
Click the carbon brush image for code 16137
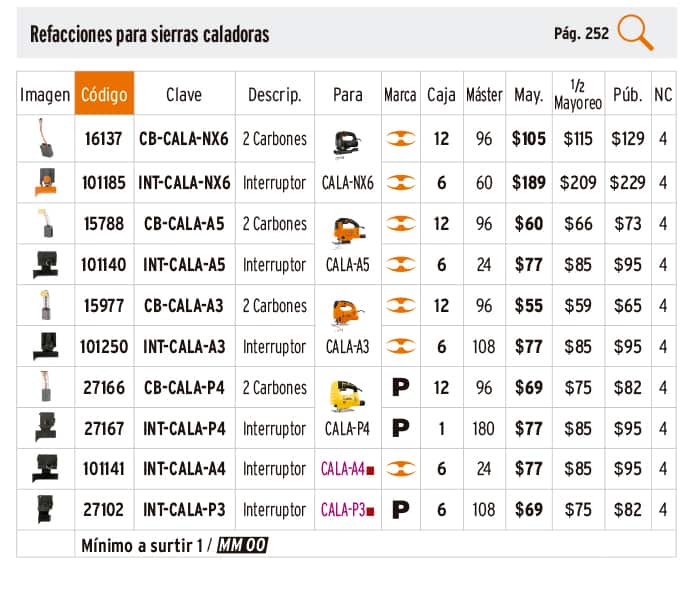point(45,138)
